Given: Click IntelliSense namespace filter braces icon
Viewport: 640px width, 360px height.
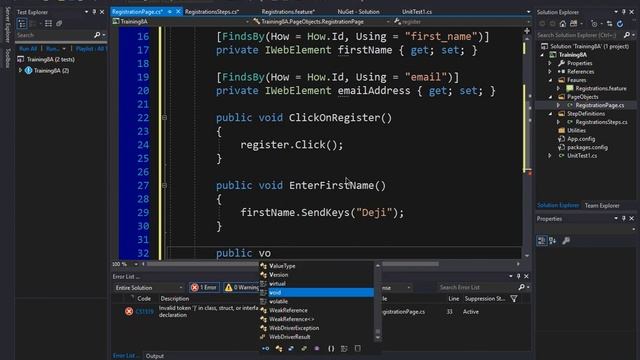Looking at the screenshot, I should click(x=331, y=349).
